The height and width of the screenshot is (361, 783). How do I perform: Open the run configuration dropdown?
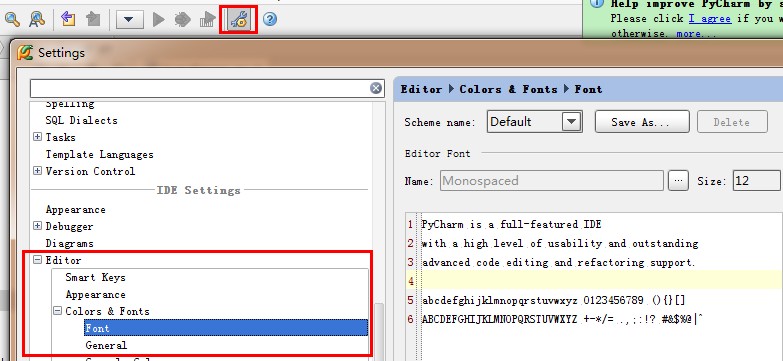coord(129,20)
